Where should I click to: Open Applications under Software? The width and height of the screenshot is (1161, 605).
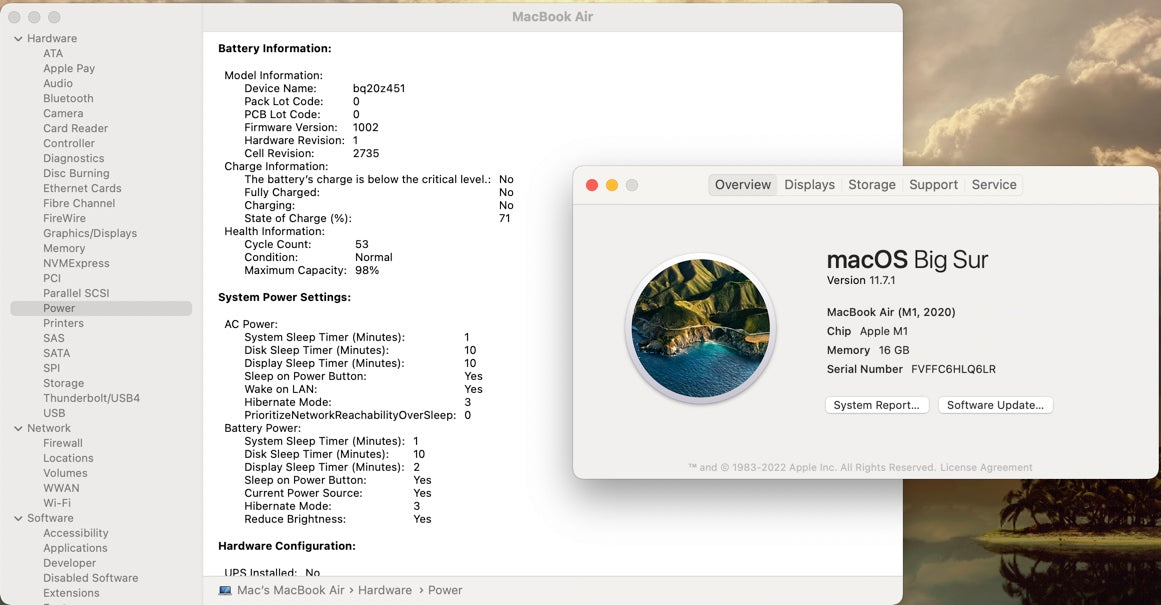(x=75, y=549)
